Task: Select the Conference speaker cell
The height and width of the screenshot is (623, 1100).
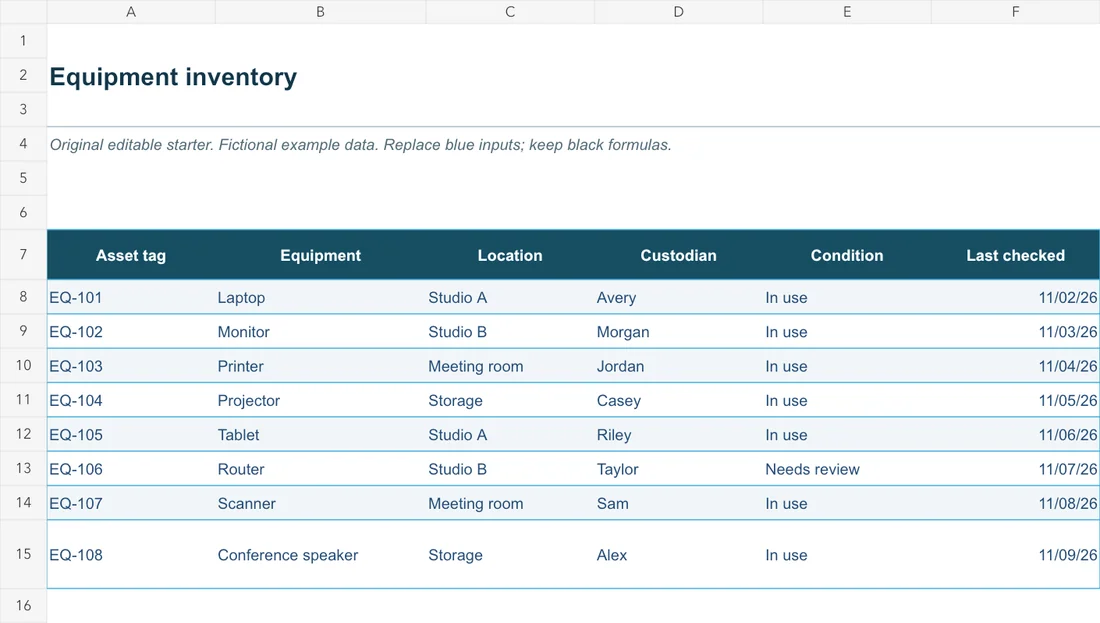Action: (x=321, y=555)
